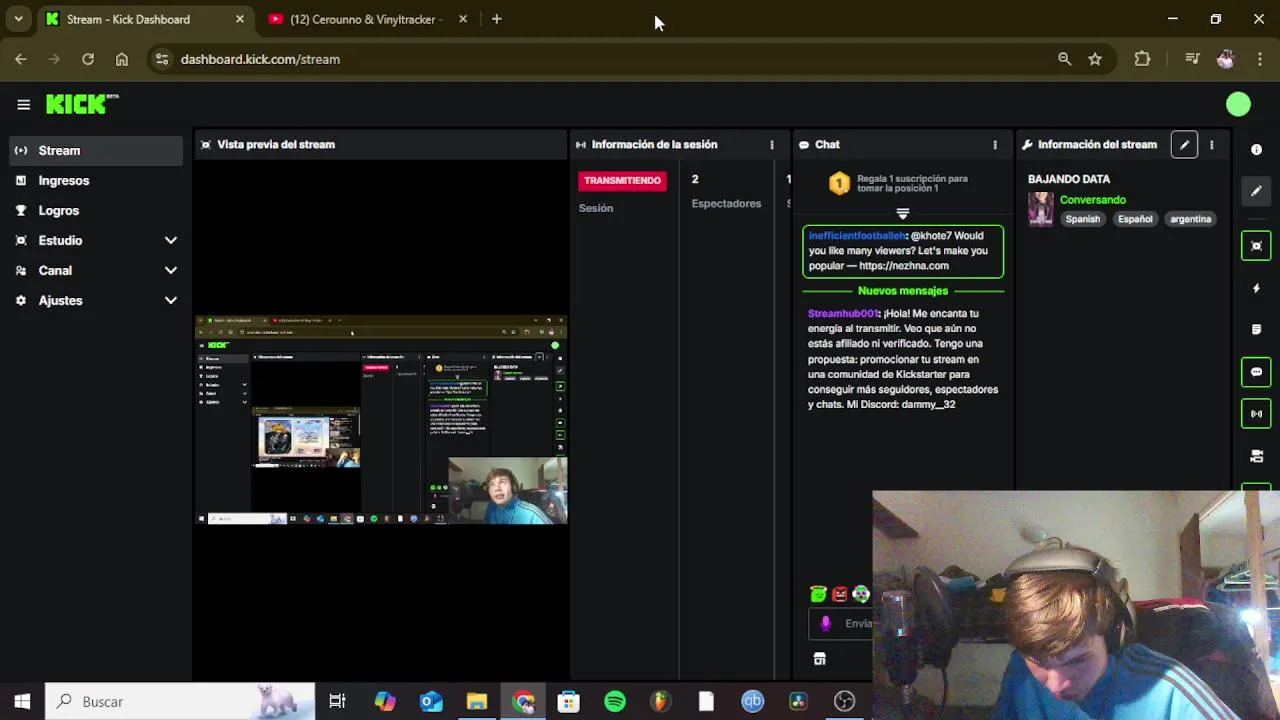1280x720 pixels.
Task: Open Outlook from taskbar
Action: click(x=431, y=701)
